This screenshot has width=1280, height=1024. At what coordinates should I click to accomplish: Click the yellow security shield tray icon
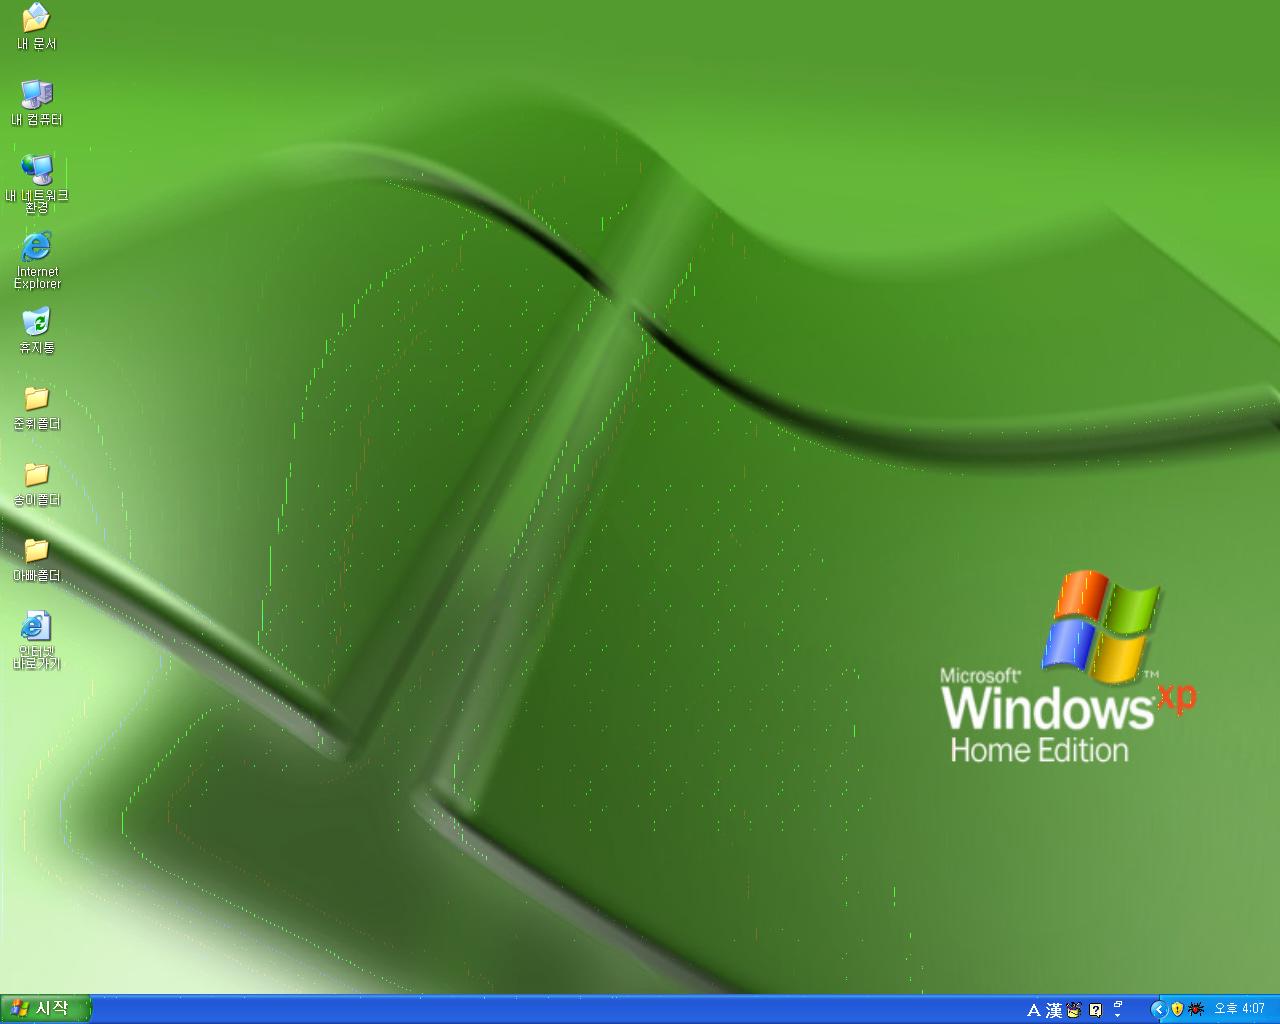(1177, 1009)
